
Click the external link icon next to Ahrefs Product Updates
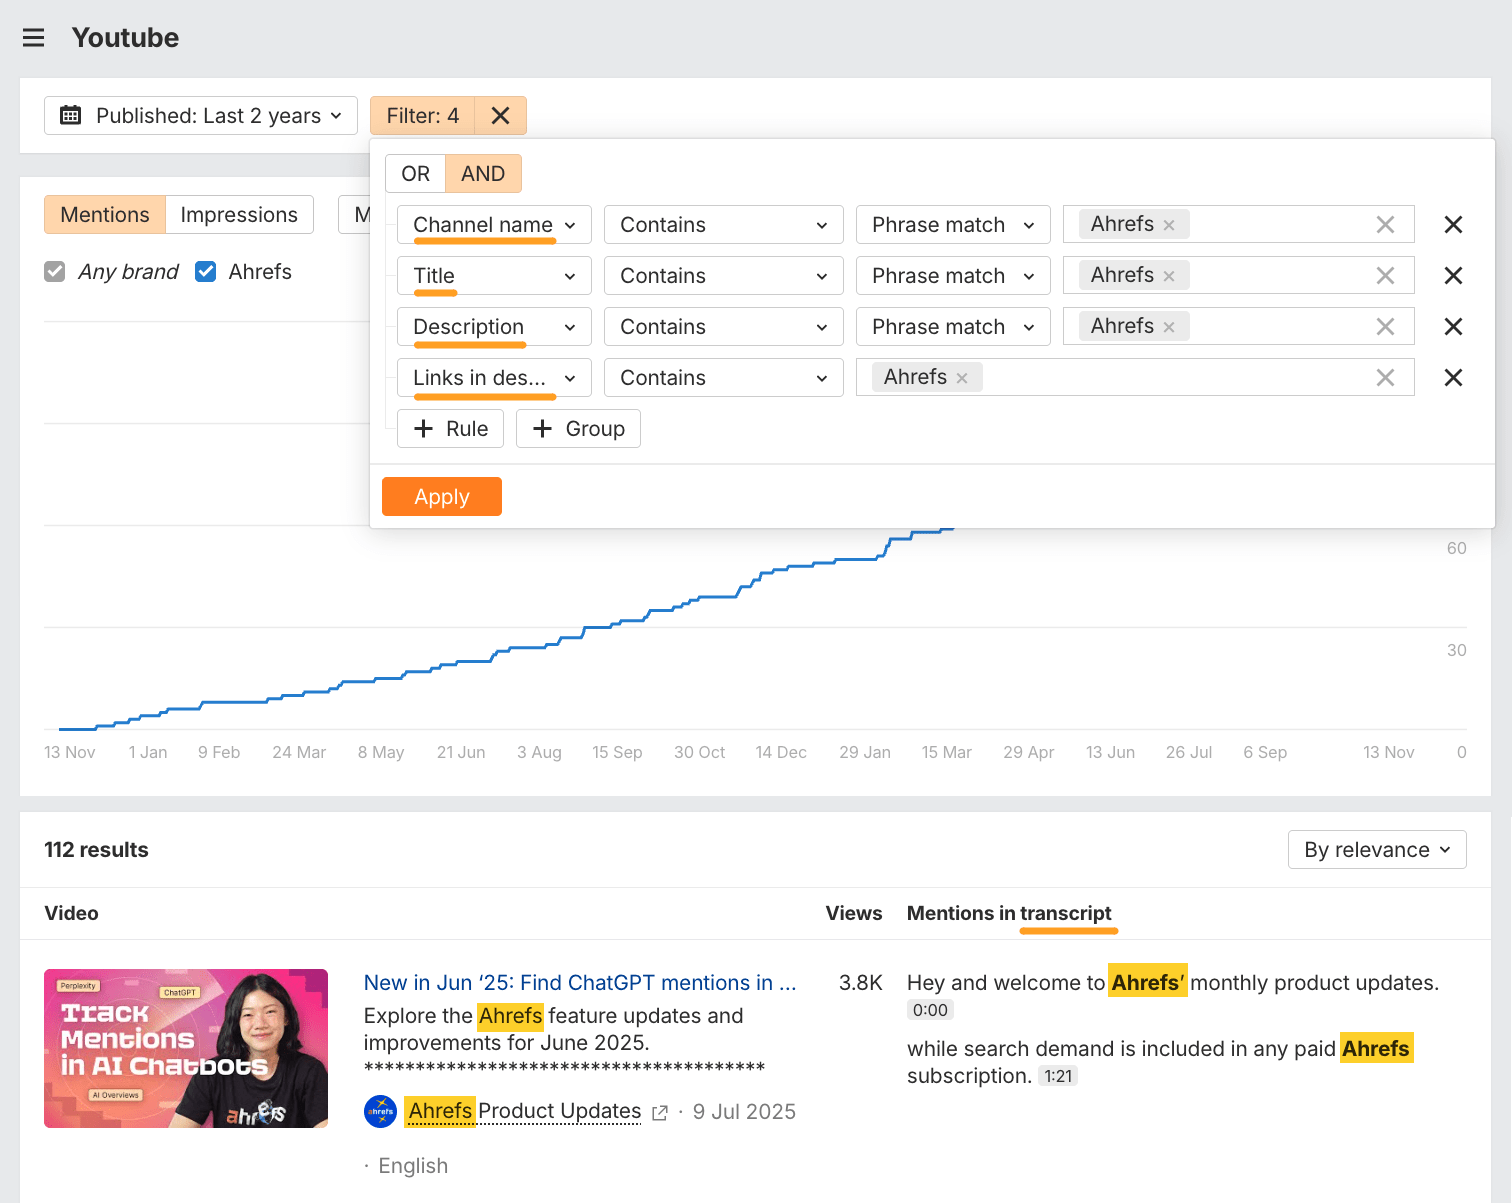point(659,1112)
